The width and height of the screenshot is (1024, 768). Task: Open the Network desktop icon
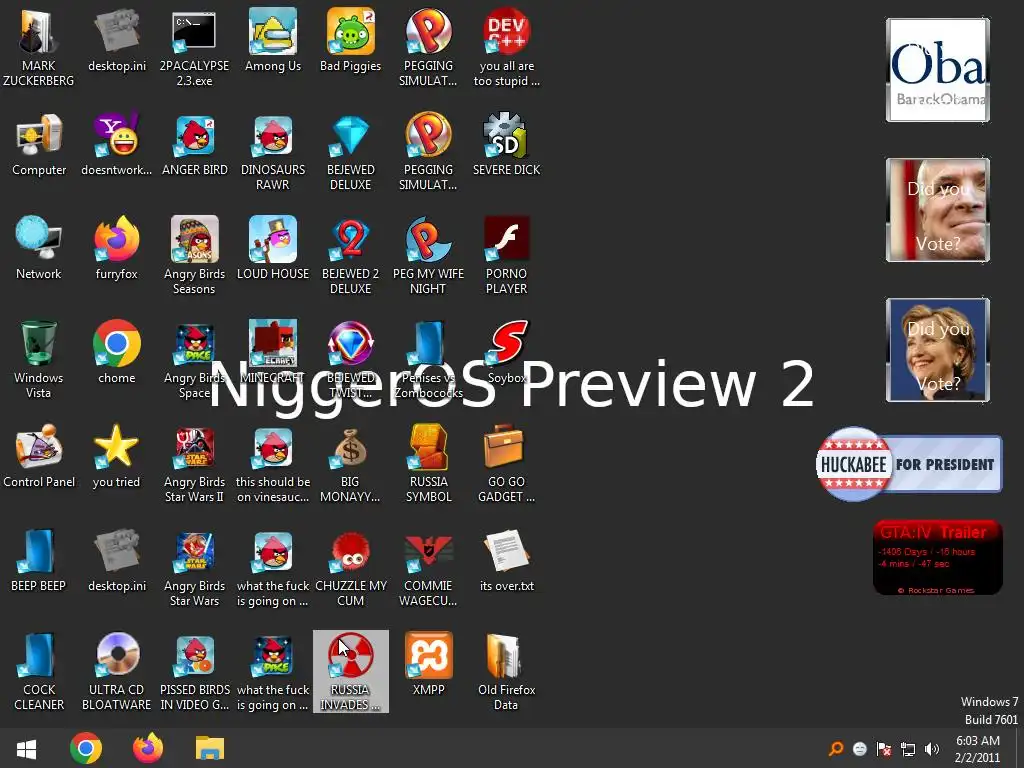pos(39,249)
